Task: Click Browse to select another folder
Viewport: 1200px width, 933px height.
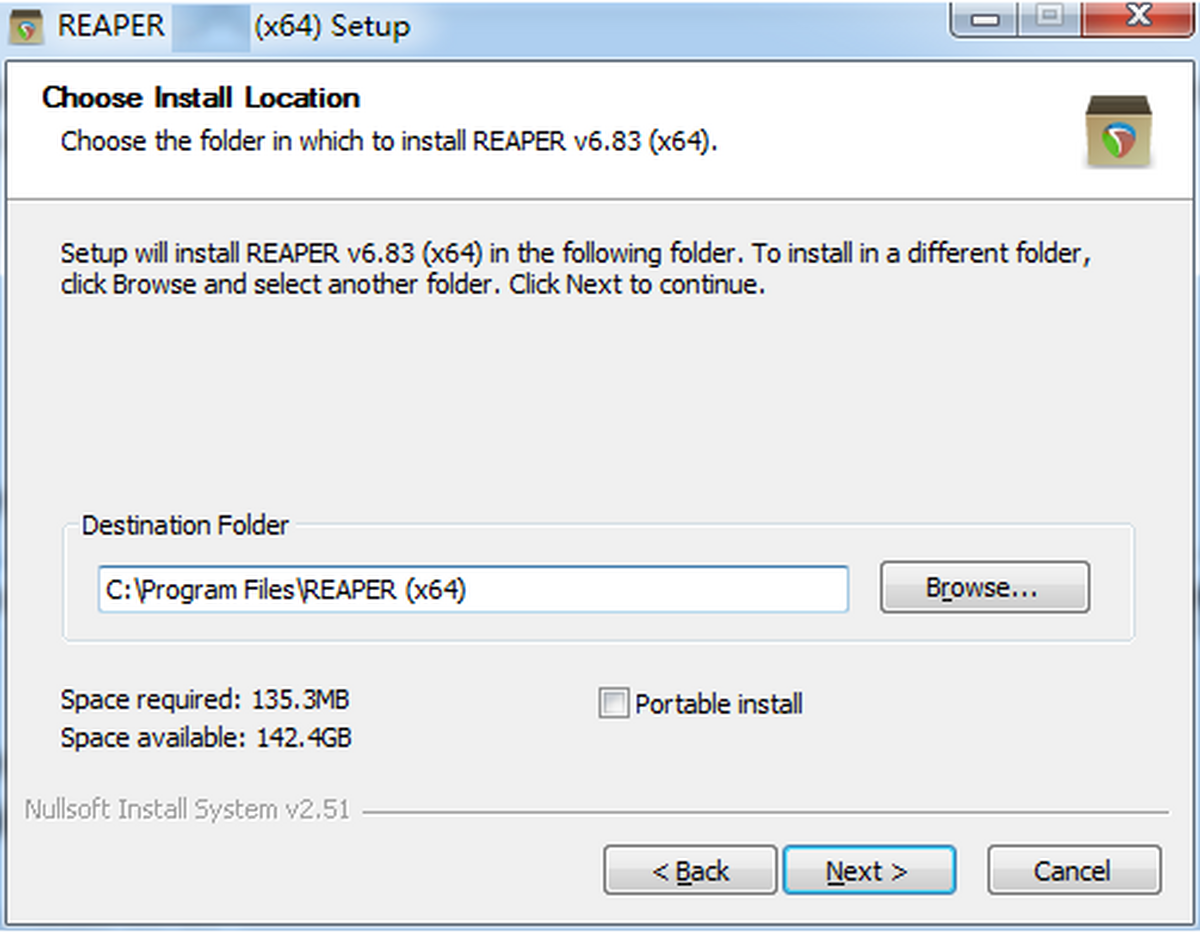Action: pyautogui.click(x=983, y=588)
